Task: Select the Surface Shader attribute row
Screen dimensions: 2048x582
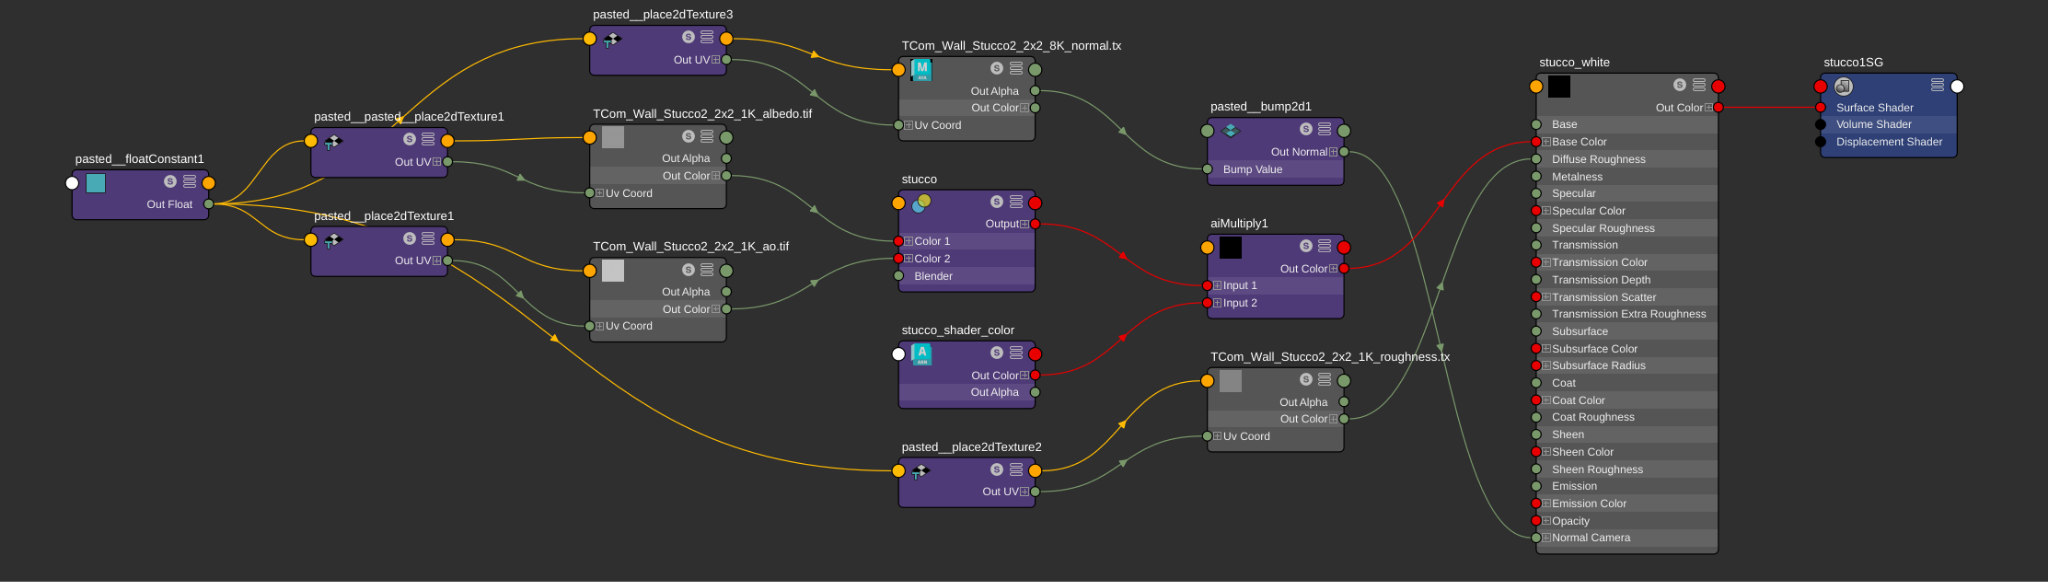Action: click(x=1874, y=108)
